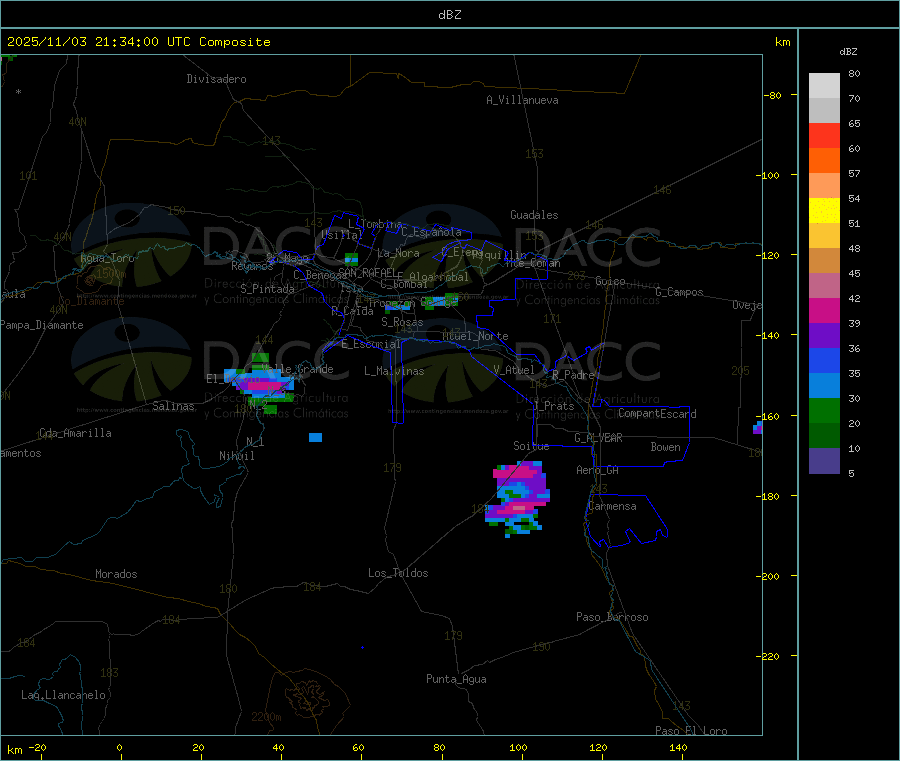The image size is (900, 761).
Task: Click the light blue 35-30 dBZ legend swatch
Action: [824, 386]
